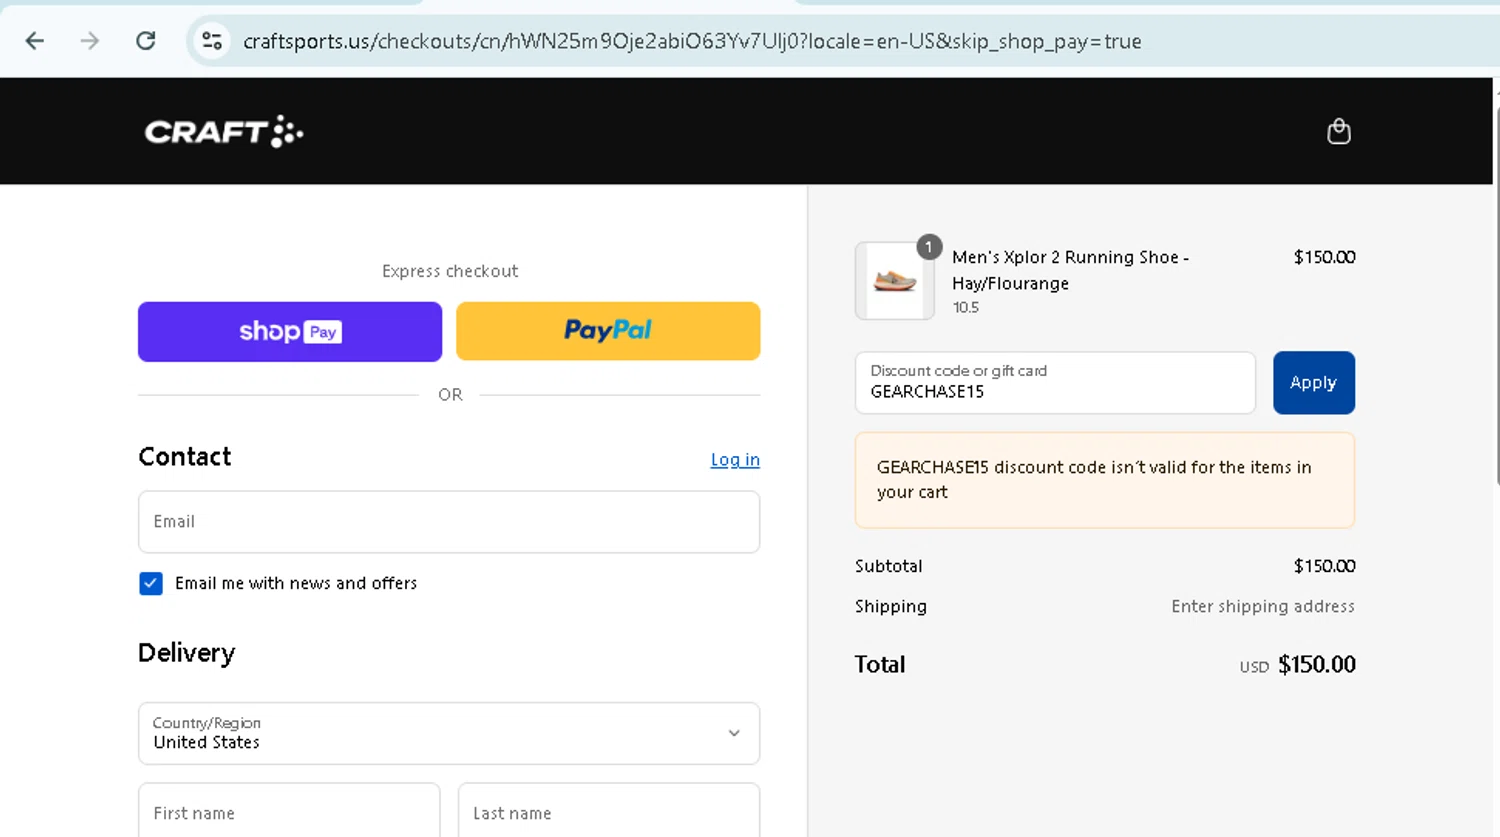1500x837 pixels.
Task: Click the Contact section heading
Action: point(185,456)
